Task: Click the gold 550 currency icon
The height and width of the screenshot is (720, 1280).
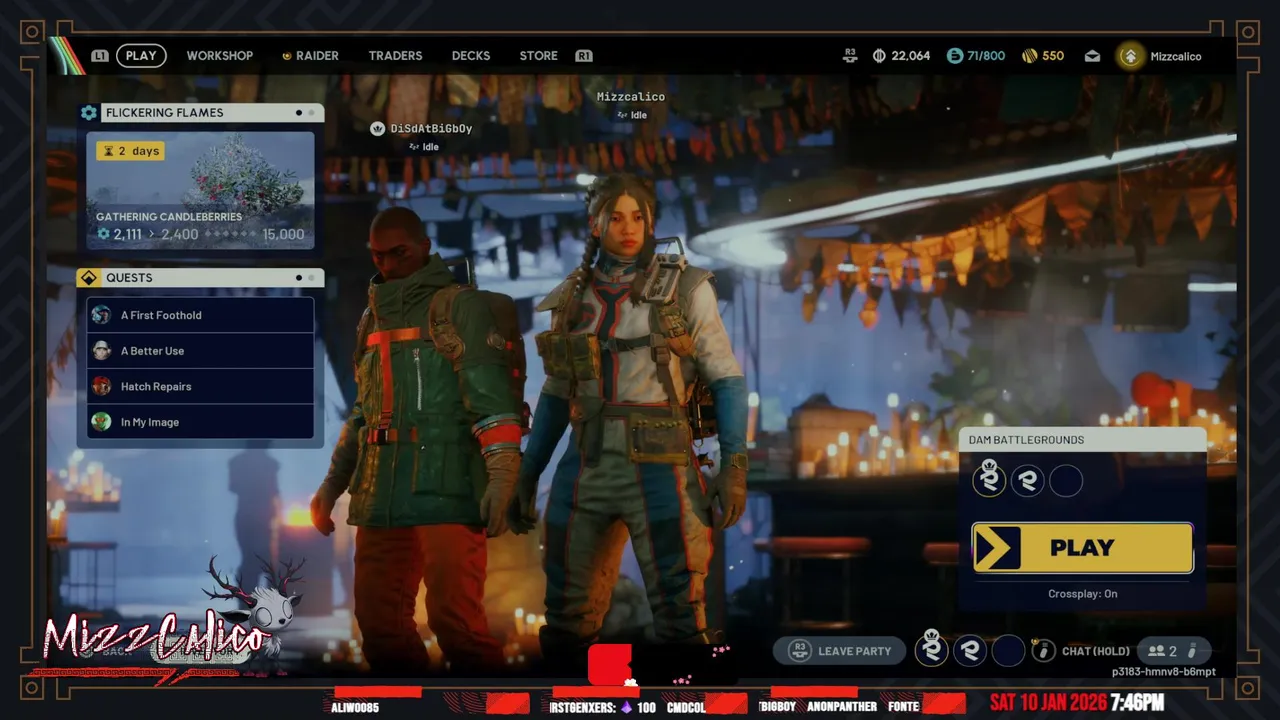Action: click(x=1029, y=56)
